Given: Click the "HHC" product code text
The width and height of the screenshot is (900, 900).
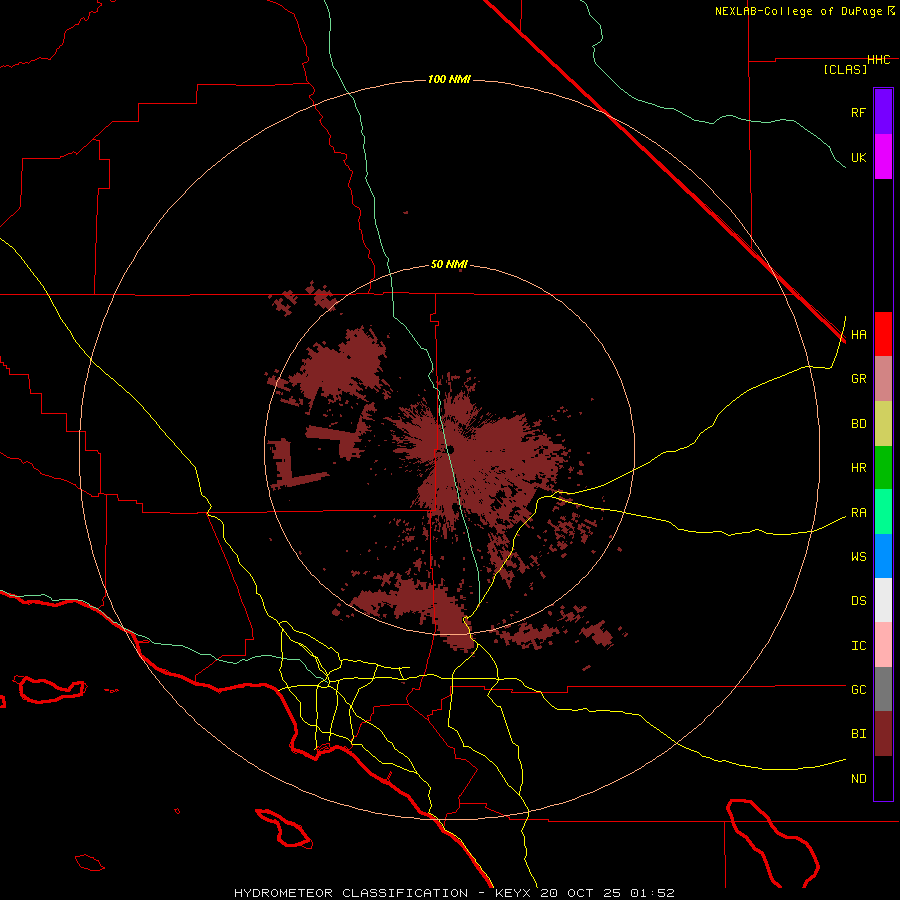Looking at the screenshot, I should point(879,60).
